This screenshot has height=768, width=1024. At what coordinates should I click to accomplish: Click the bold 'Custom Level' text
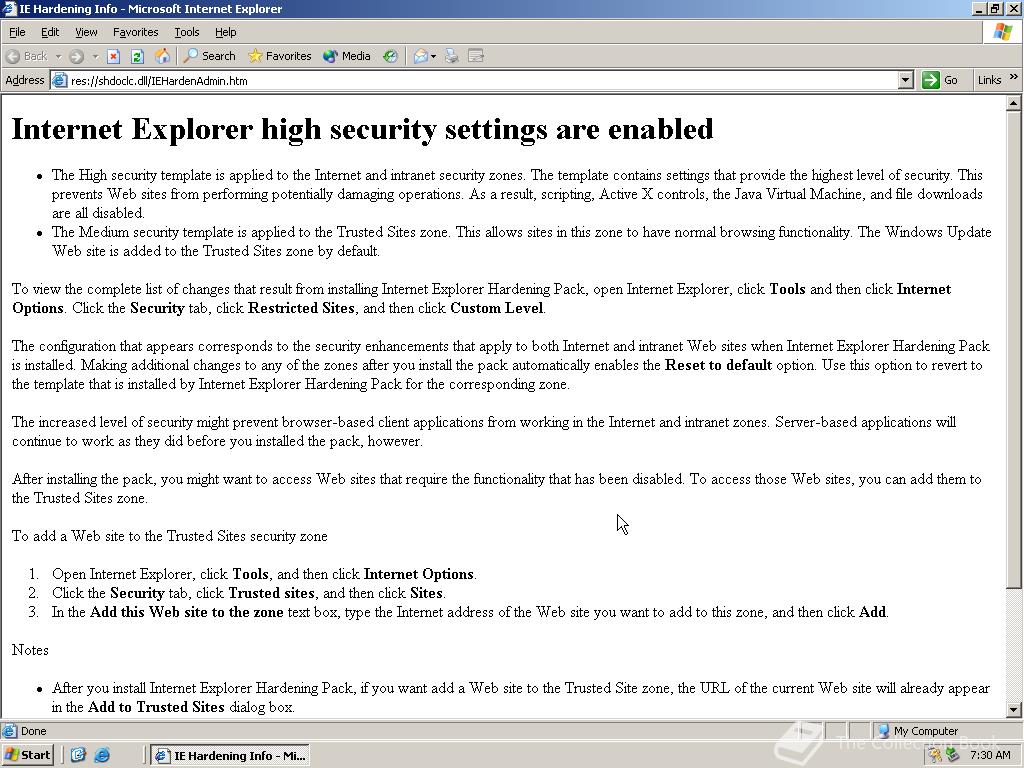click(x=497, y=308)
